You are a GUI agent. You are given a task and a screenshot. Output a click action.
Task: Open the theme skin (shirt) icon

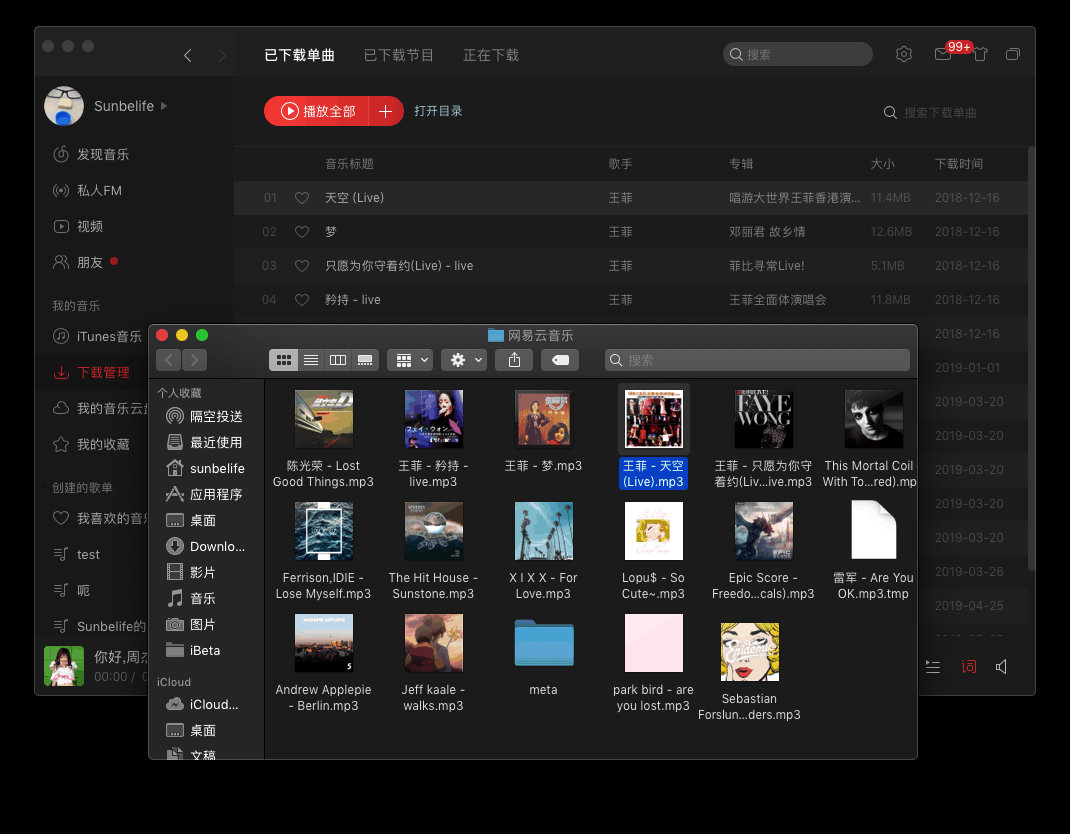[980, 54]
